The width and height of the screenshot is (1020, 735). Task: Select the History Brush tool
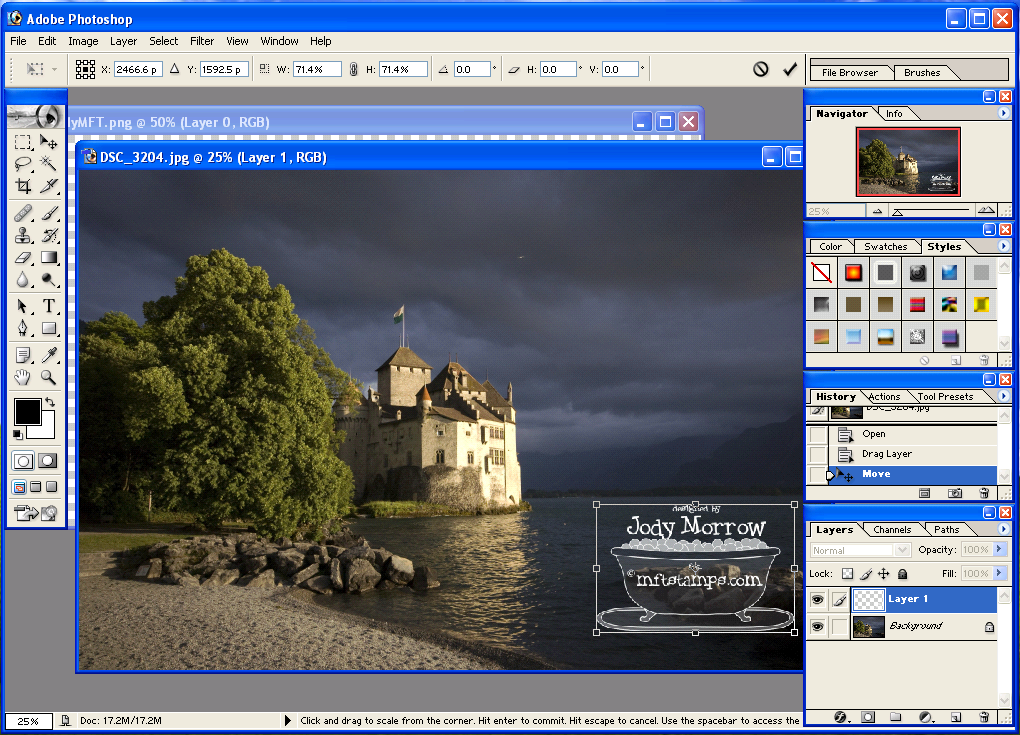[x=48, y=235]
